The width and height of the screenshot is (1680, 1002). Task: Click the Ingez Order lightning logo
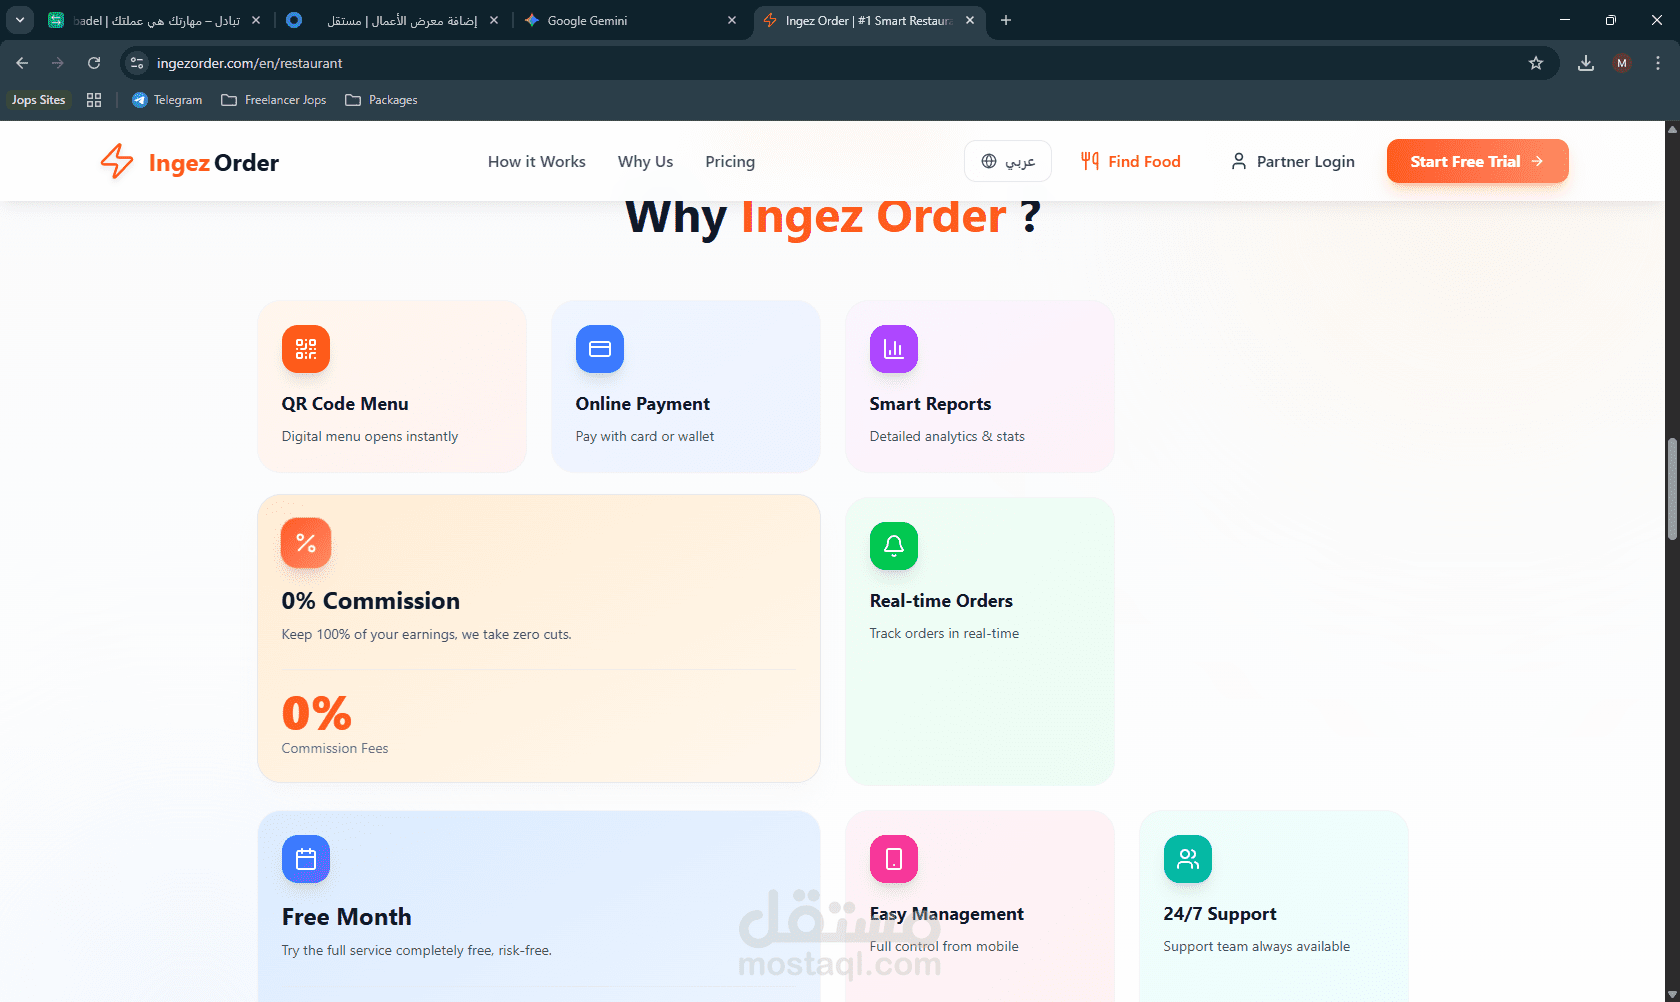(117, 161)
